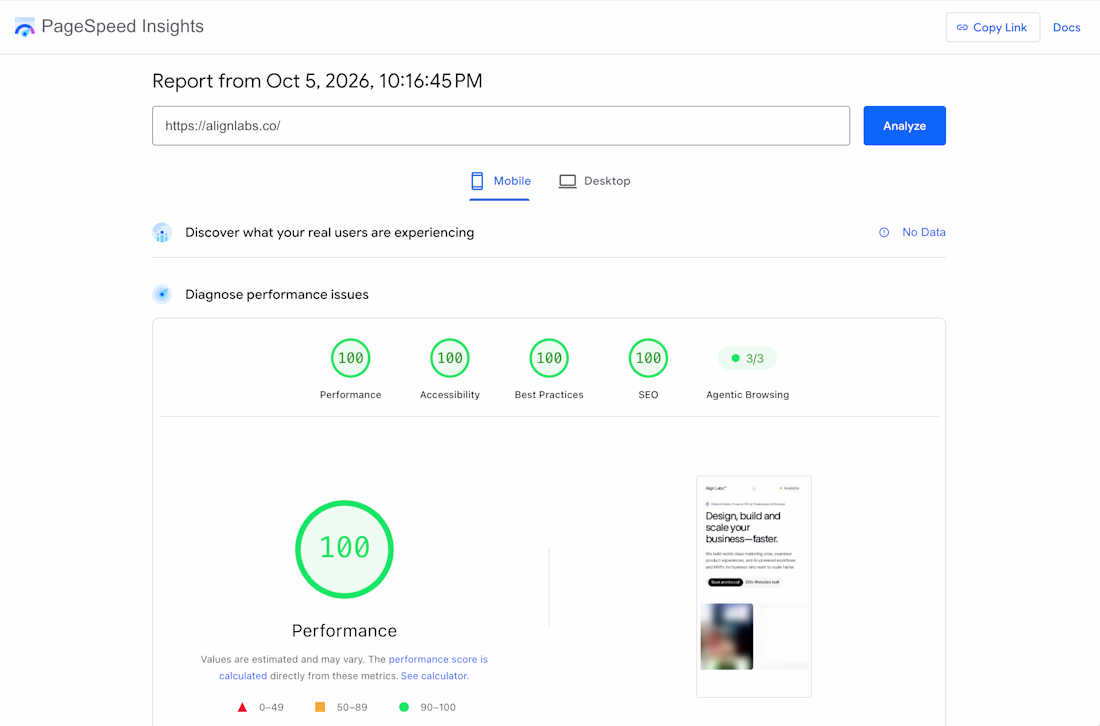Click the 0–49 legend label
This screenshot has width=1100, height=726.
tap(271, 707)
